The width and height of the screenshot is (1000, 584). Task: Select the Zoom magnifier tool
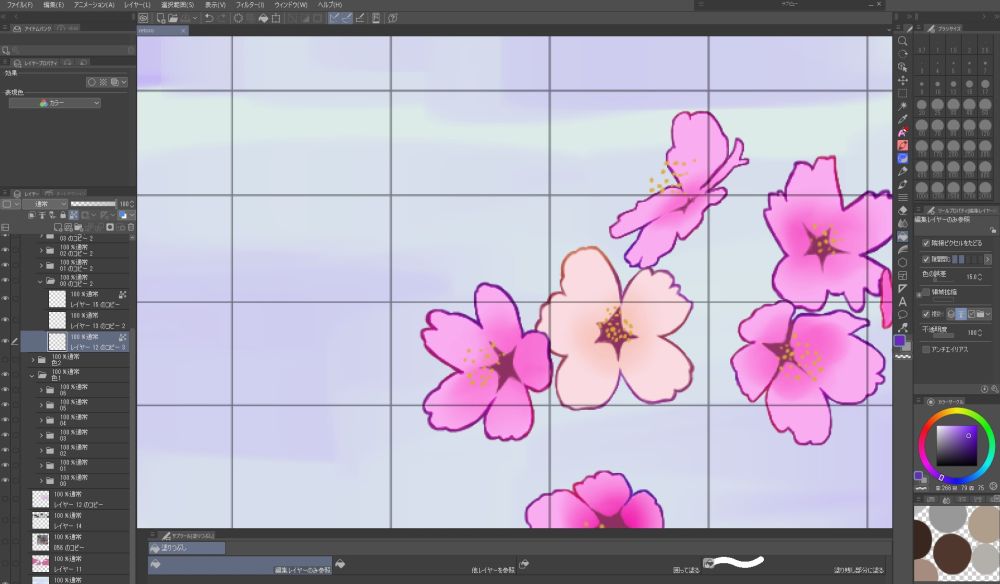pyautogui.click(x=902, y=41)
